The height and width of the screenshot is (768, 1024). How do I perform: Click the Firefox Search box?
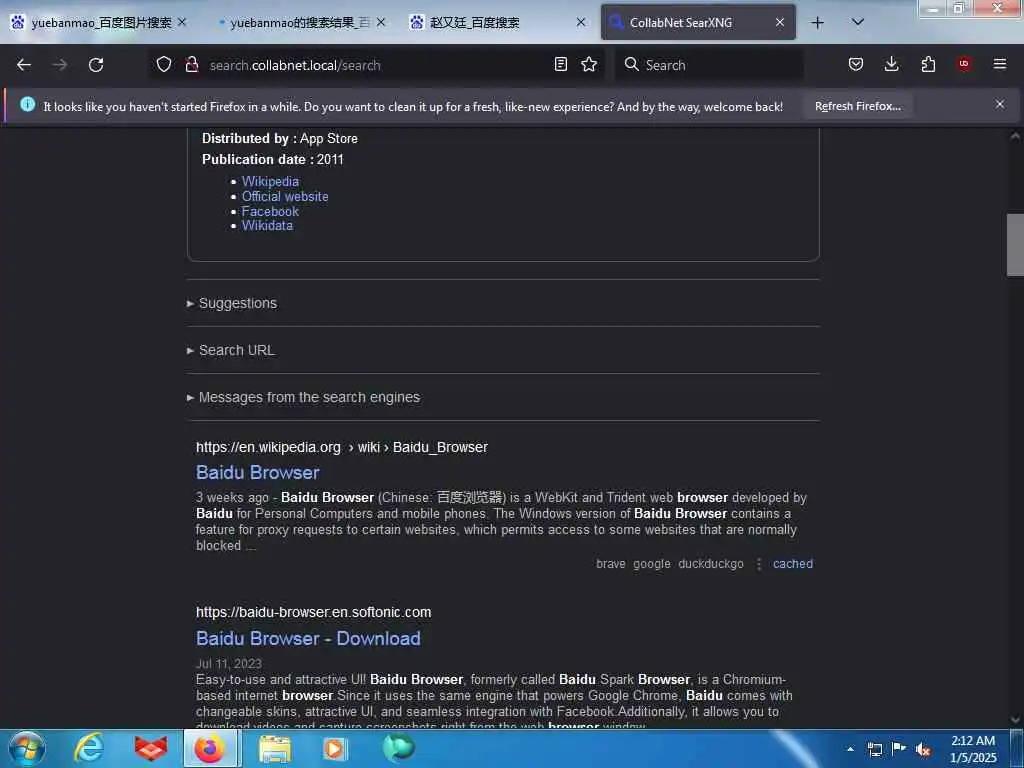click(710, 65)
